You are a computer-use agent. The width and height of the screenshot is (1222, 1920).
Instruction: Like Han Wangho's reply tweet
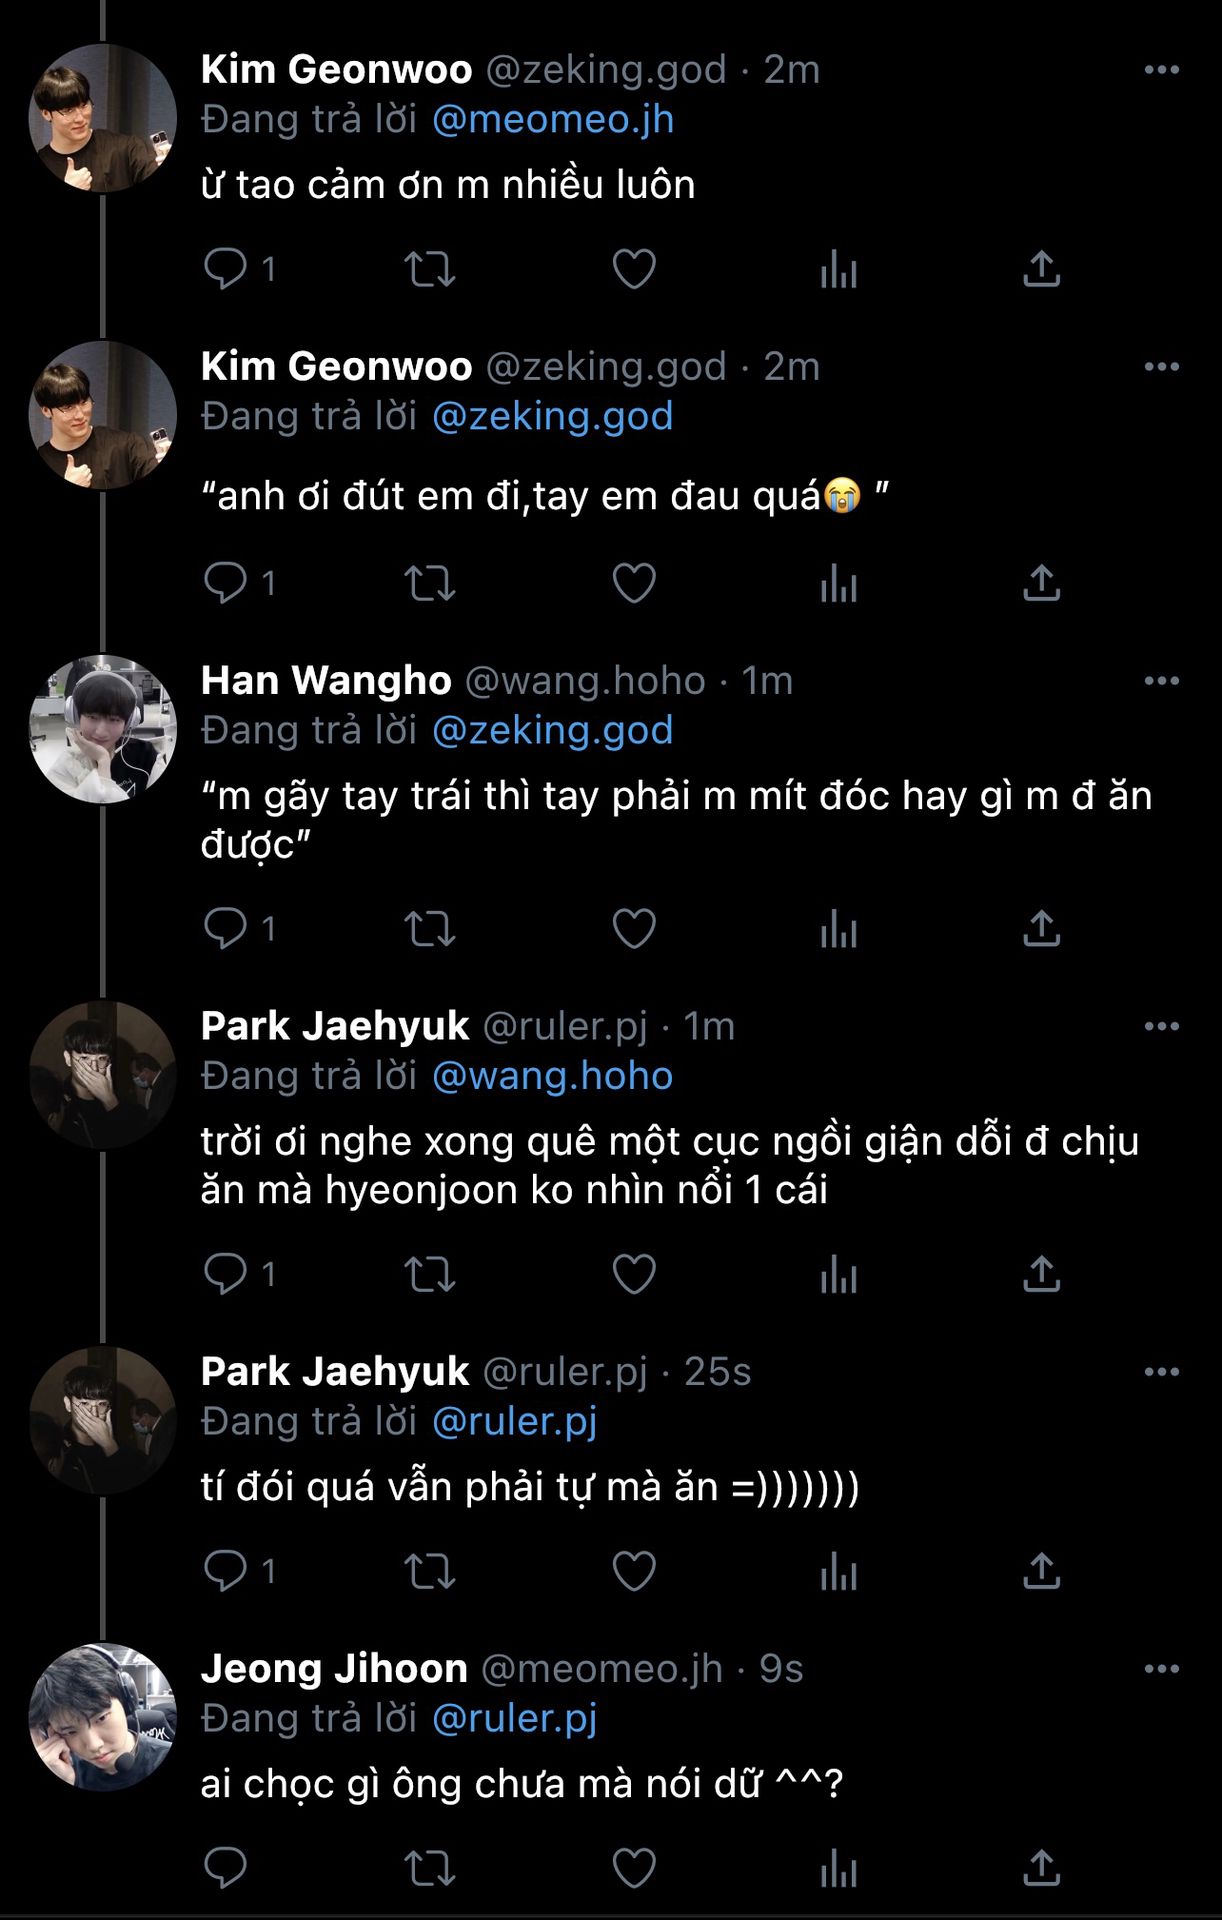(634, 929)
